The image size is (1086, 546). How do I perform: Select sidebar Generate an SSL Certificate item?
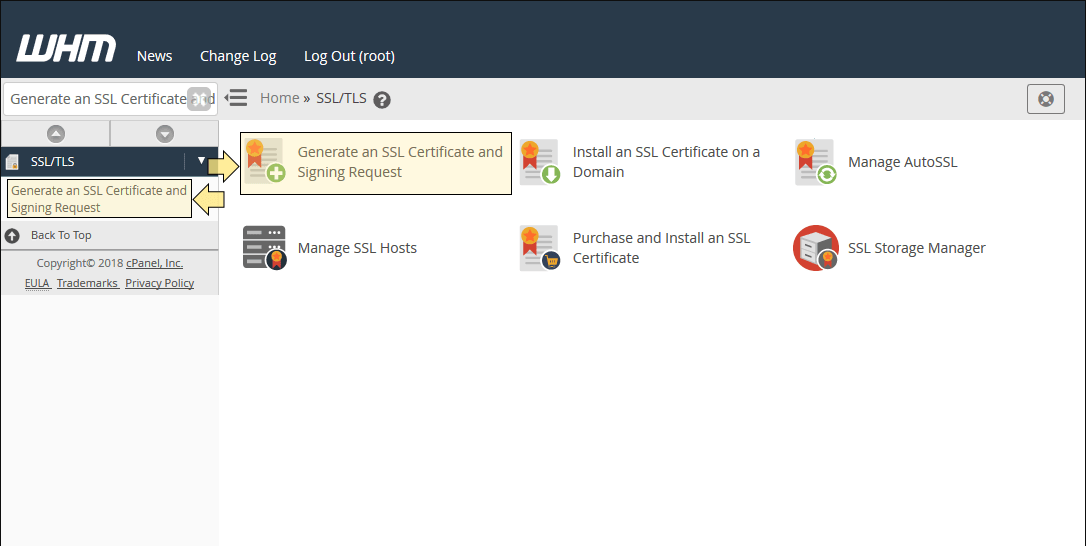(x=99, y=199)
